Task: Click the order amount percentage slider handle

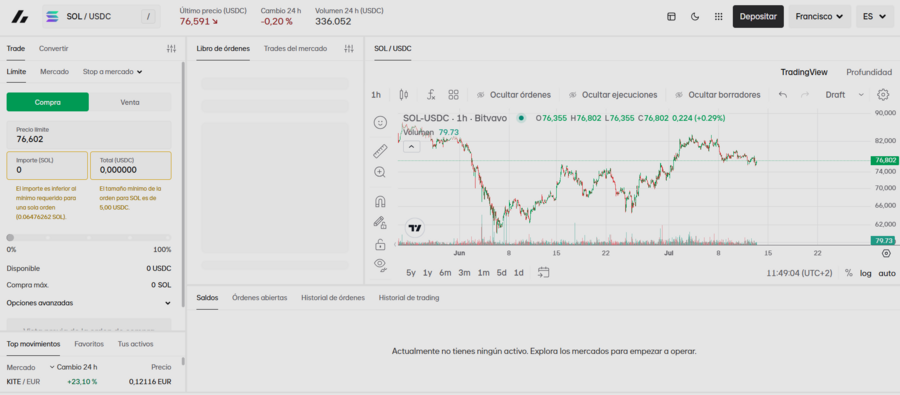Action: coord(10,237)
